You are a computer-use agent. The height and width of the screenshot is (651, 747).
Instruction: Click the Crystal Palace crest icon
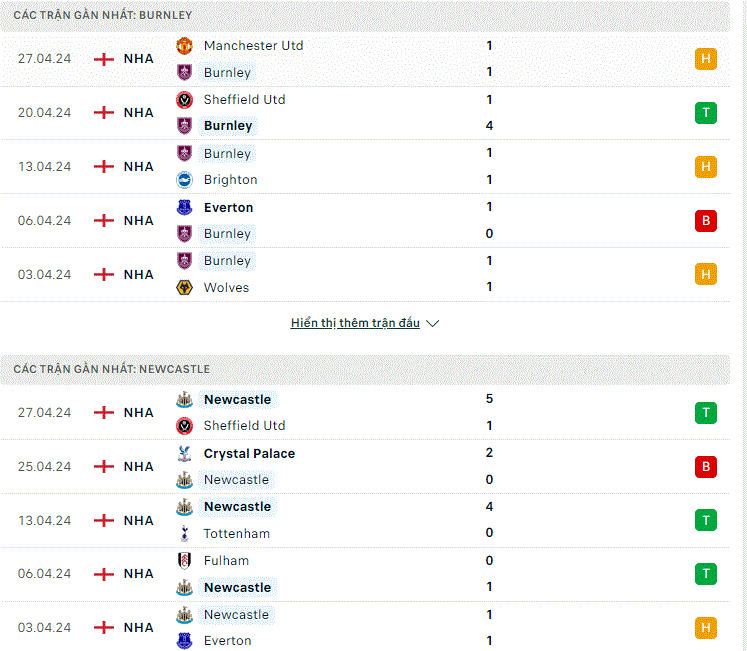184,453
